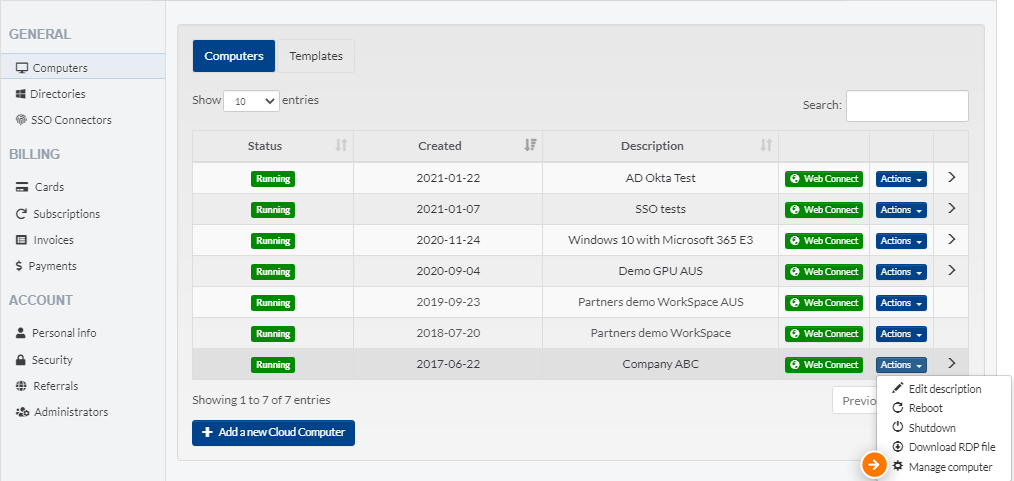Click into the Search input field

pos(907,106)
